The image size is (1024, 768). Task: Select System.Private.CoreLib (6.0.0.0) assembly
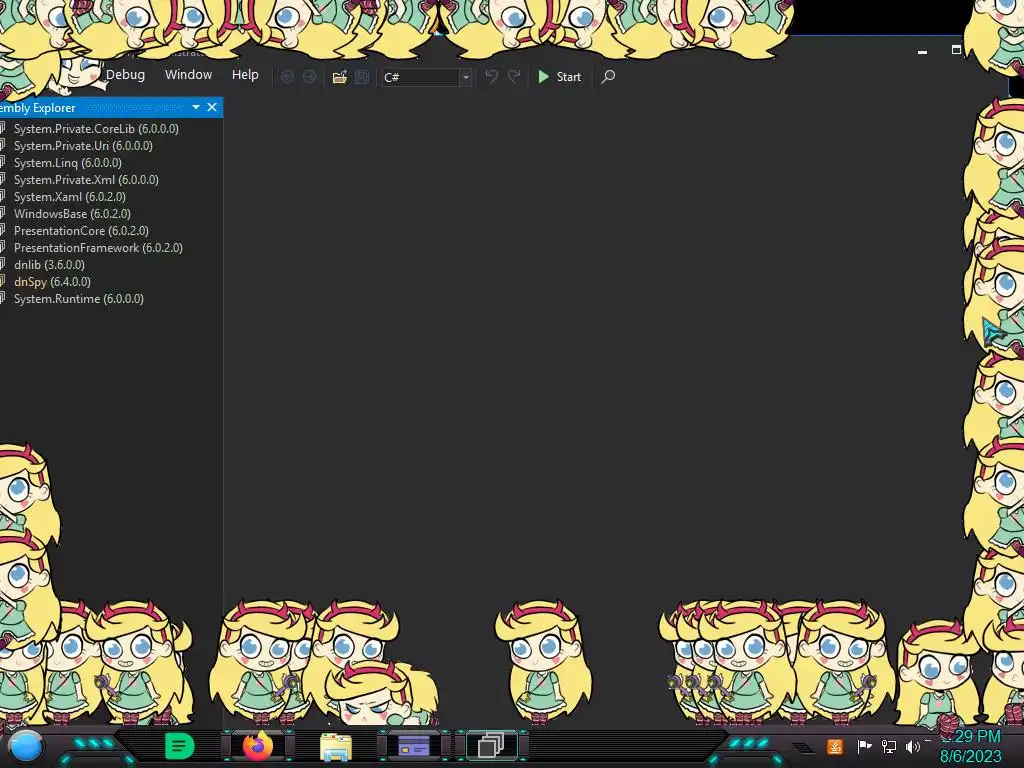click(x=96, y=129)
